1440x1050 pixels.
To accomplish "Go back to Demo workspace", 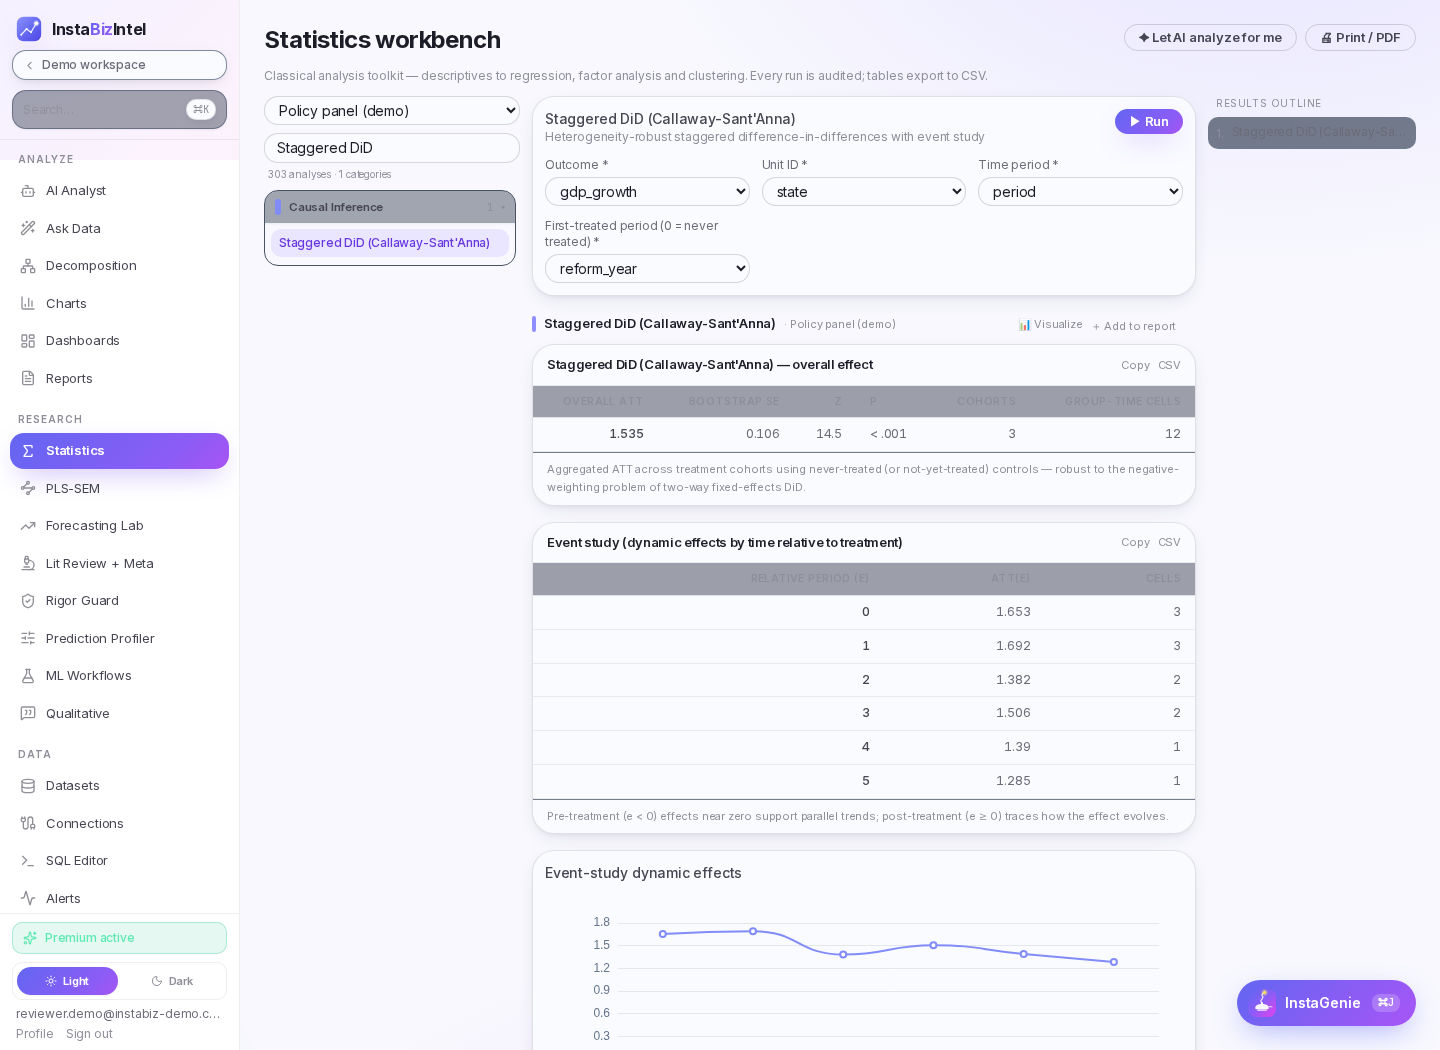I will (119, 65).
